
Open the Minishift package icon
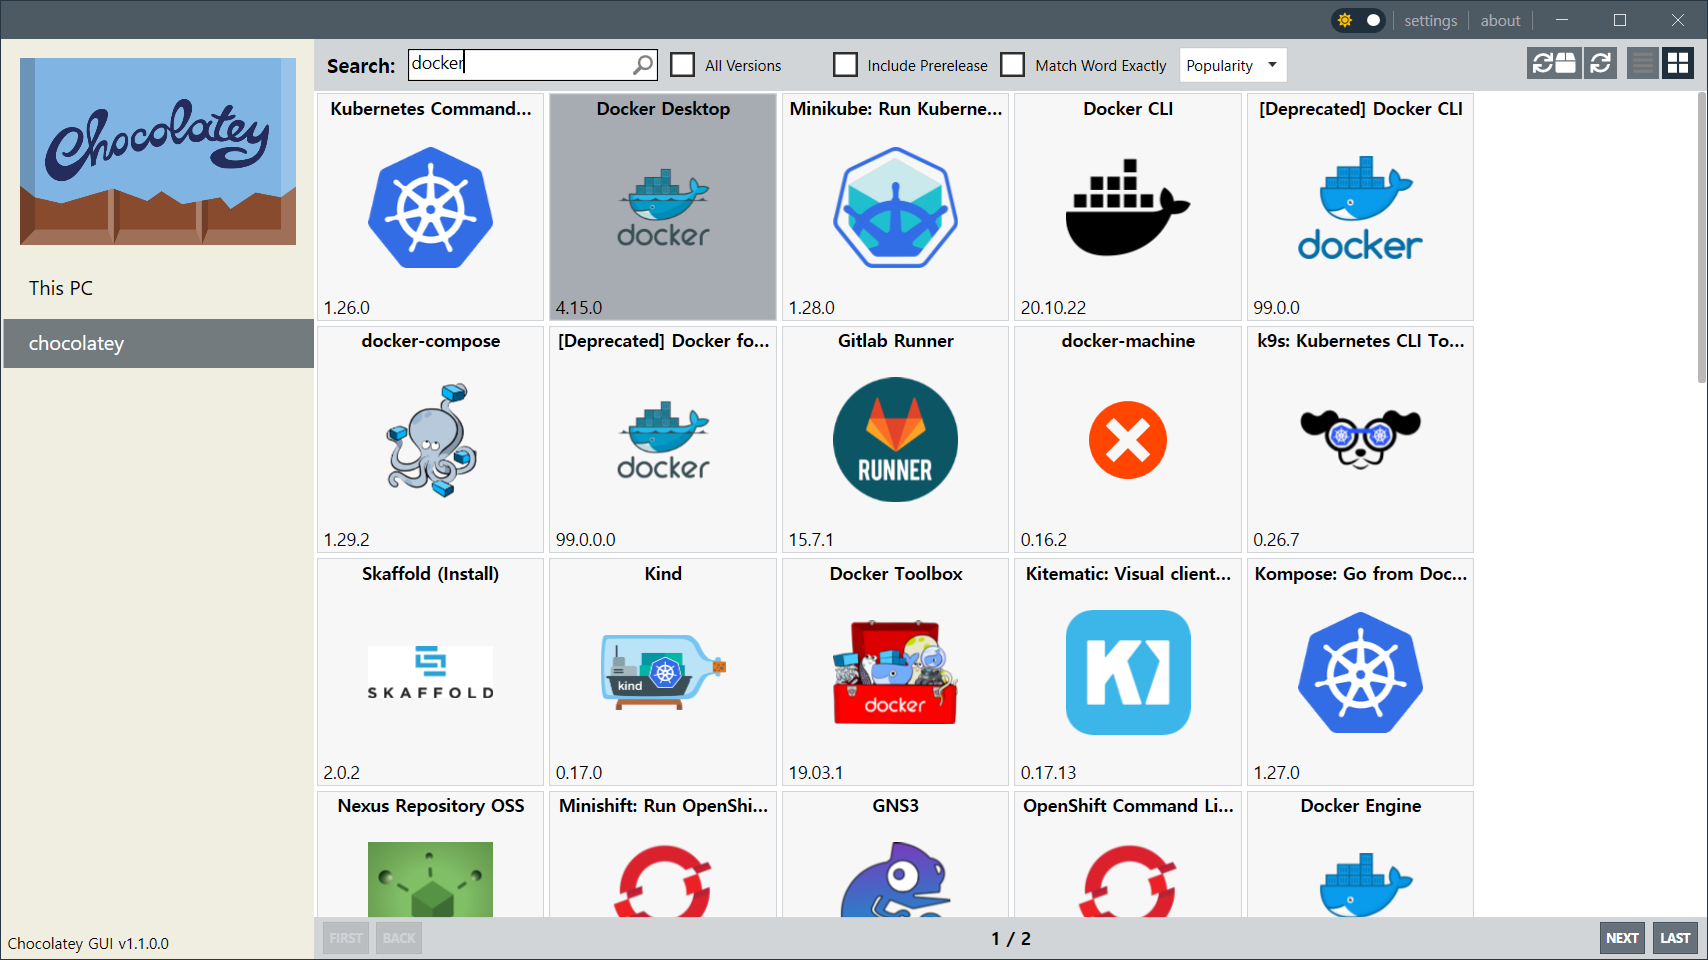[663, 881]
